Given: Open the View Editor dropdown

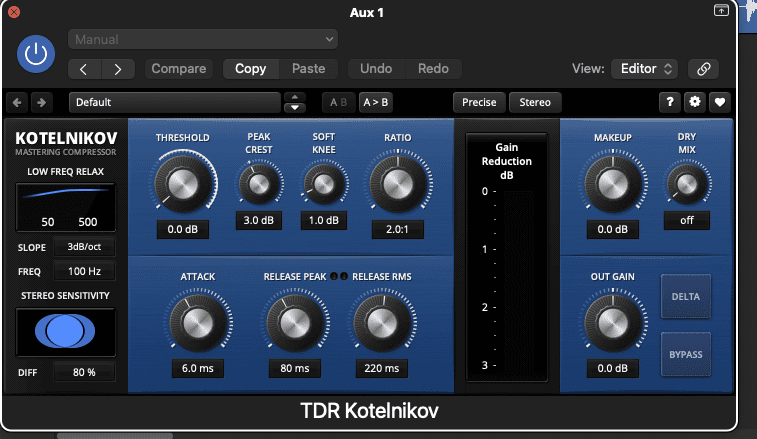Looking at the screenshot, I should pos(645,69).
